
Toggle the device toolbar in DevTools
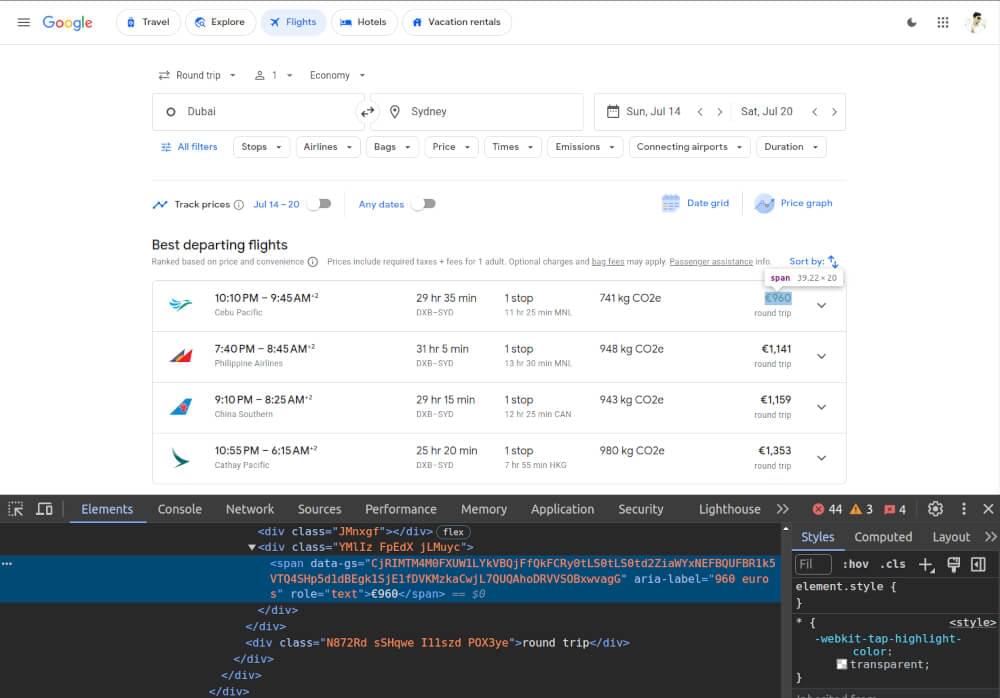point(44,509)
